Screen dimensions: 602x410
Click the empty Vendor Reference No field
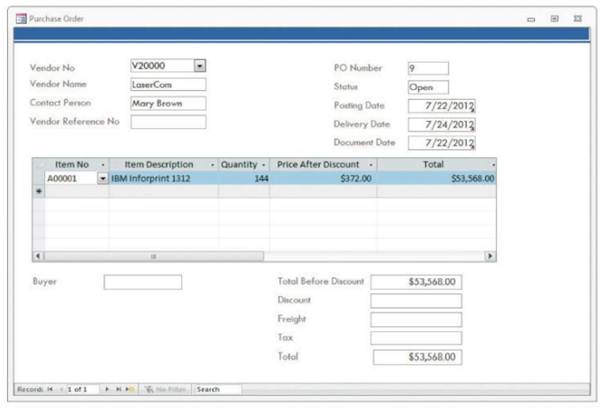pos(168,122)
